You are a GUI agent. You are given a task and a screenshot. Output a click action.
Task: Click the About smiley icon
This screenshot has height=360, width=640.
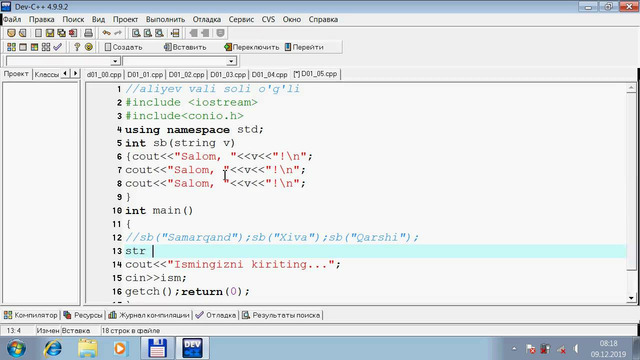(89, 47)
